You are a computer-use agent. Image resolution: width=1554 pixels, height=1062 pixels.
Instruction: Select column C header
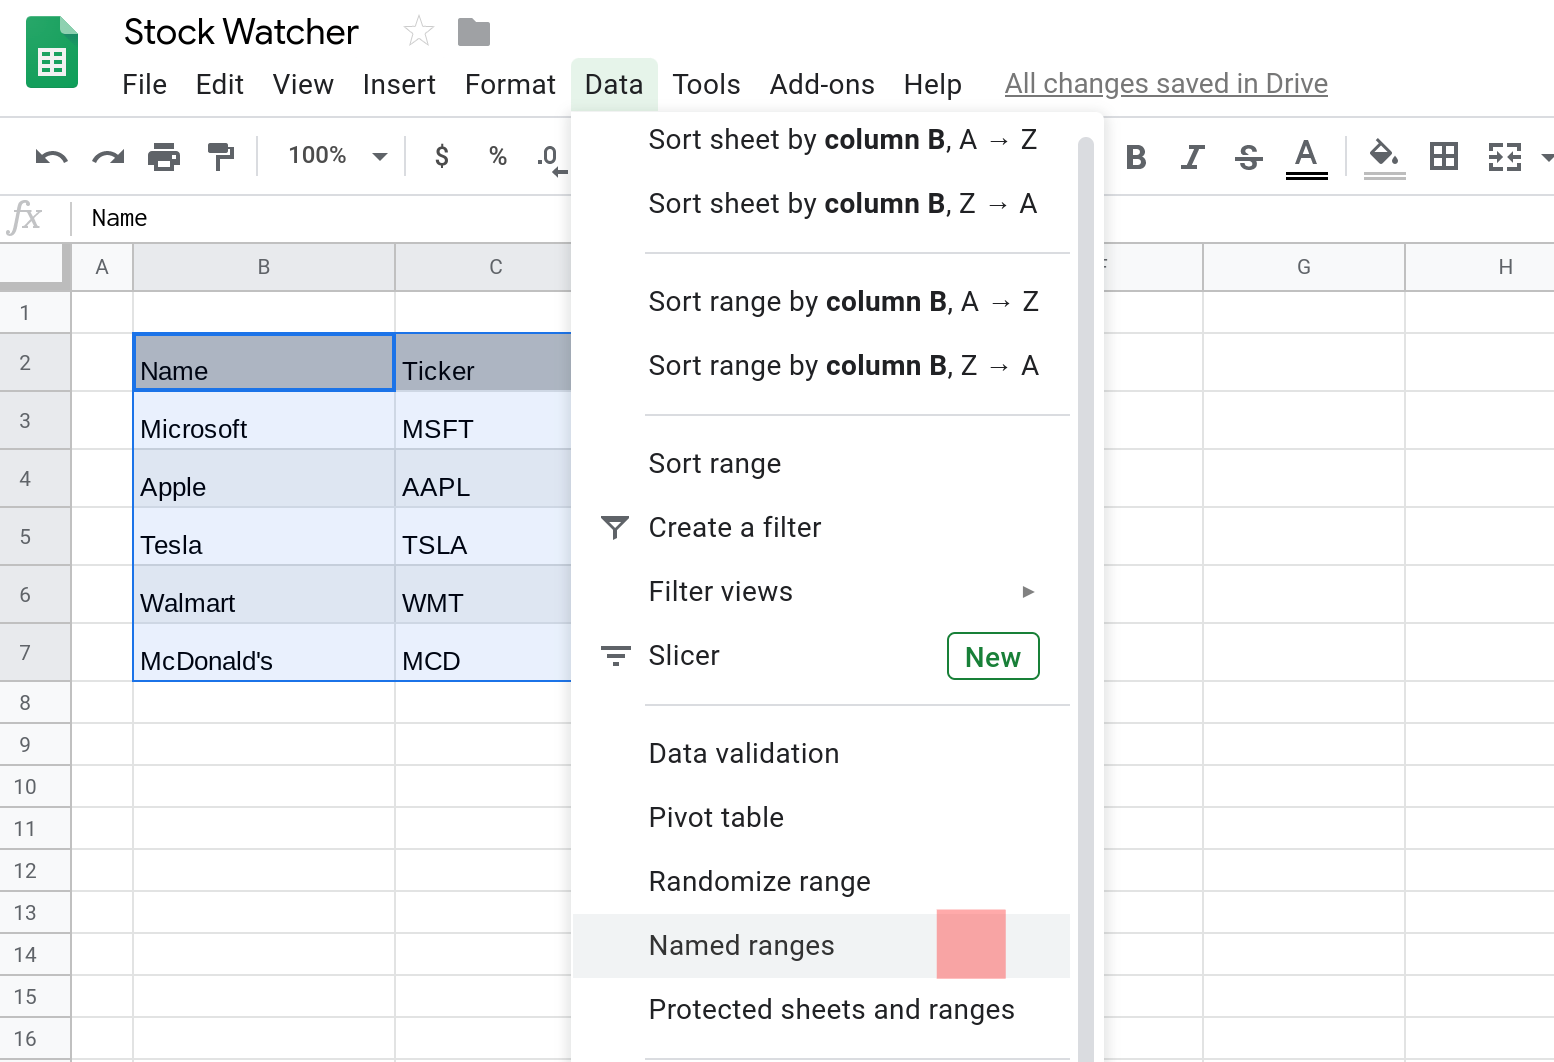tap(483, 267)
